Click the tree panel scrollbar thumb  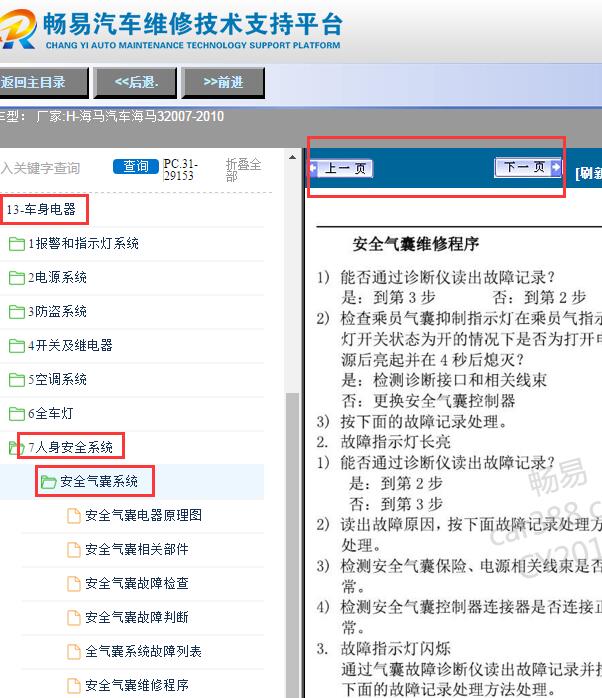(292, 545)
